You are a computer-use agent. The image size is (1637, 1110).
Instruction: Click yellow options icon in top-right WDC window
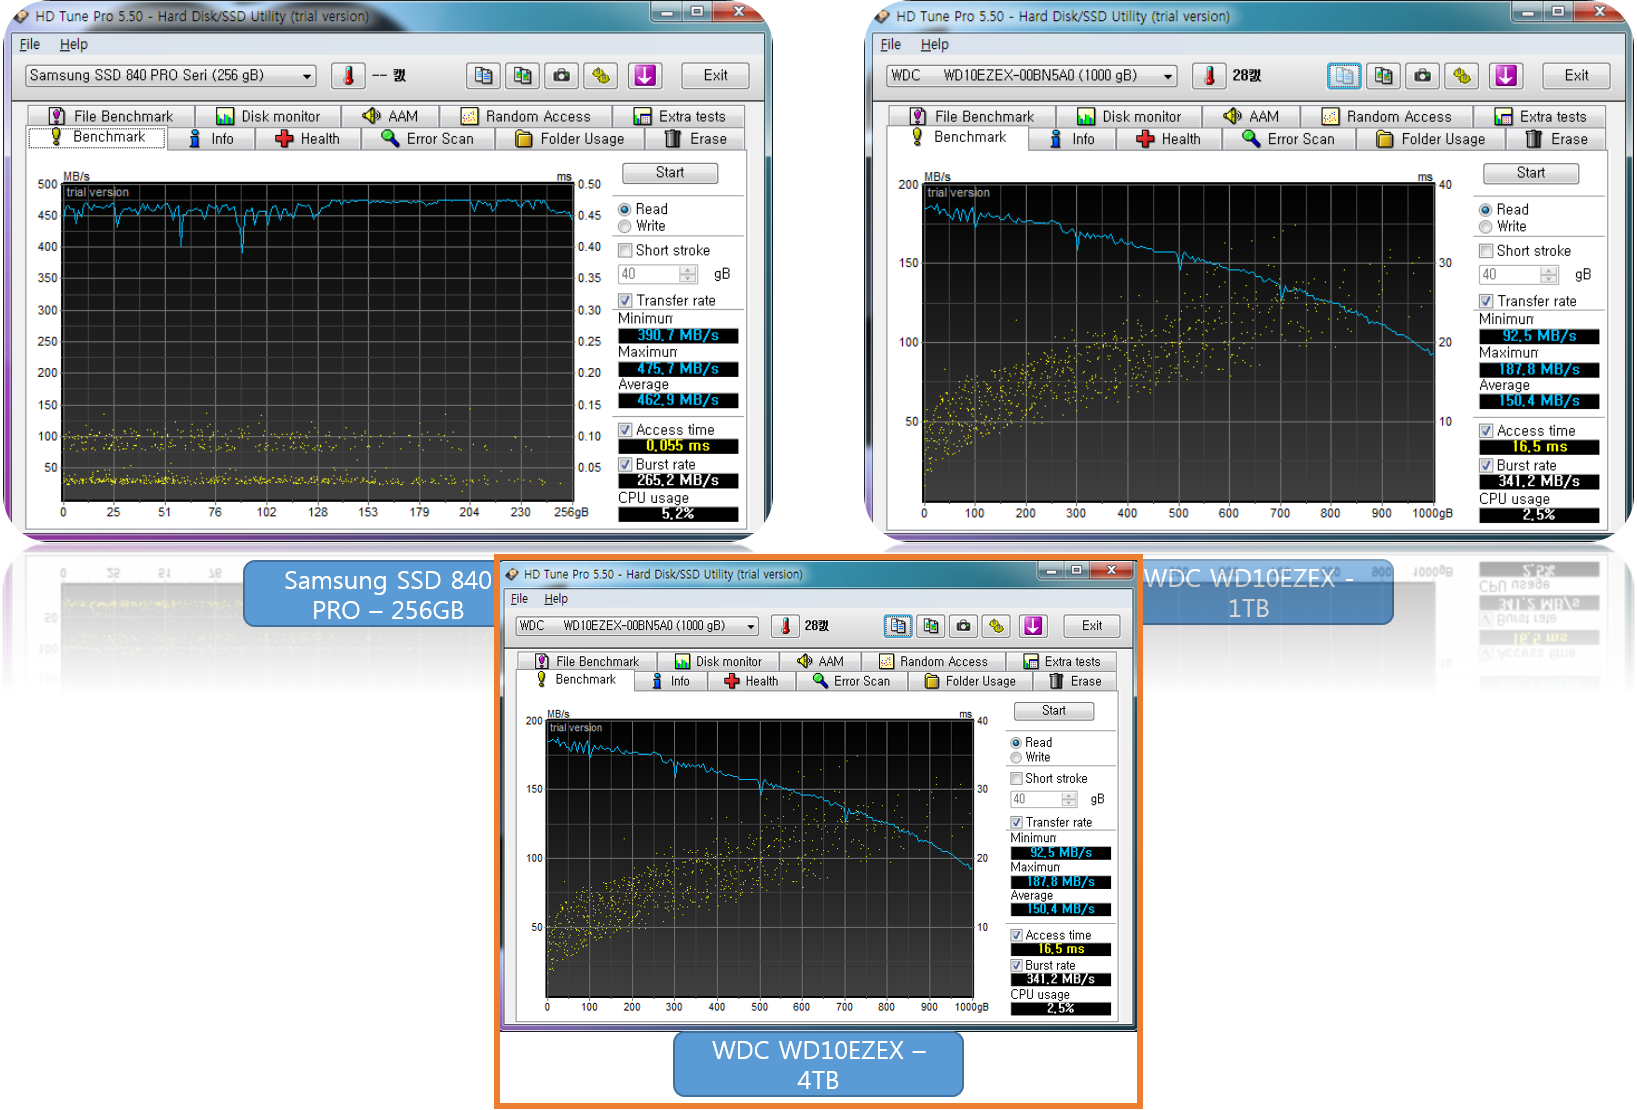point(1462,76)
